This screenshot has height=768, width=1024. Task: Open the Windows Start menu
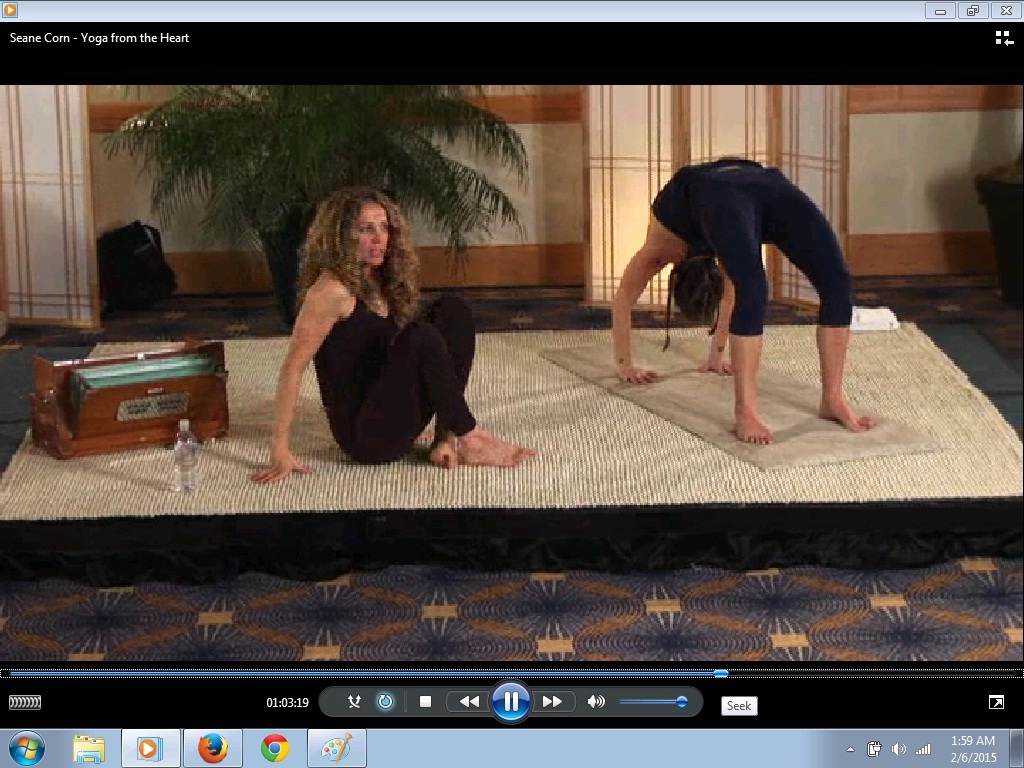tap(27, 748)
